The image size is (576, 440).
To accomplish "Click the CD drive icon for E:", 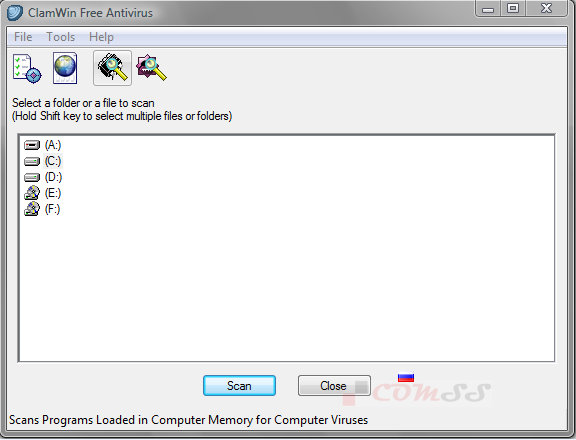I will pos(32,193).
